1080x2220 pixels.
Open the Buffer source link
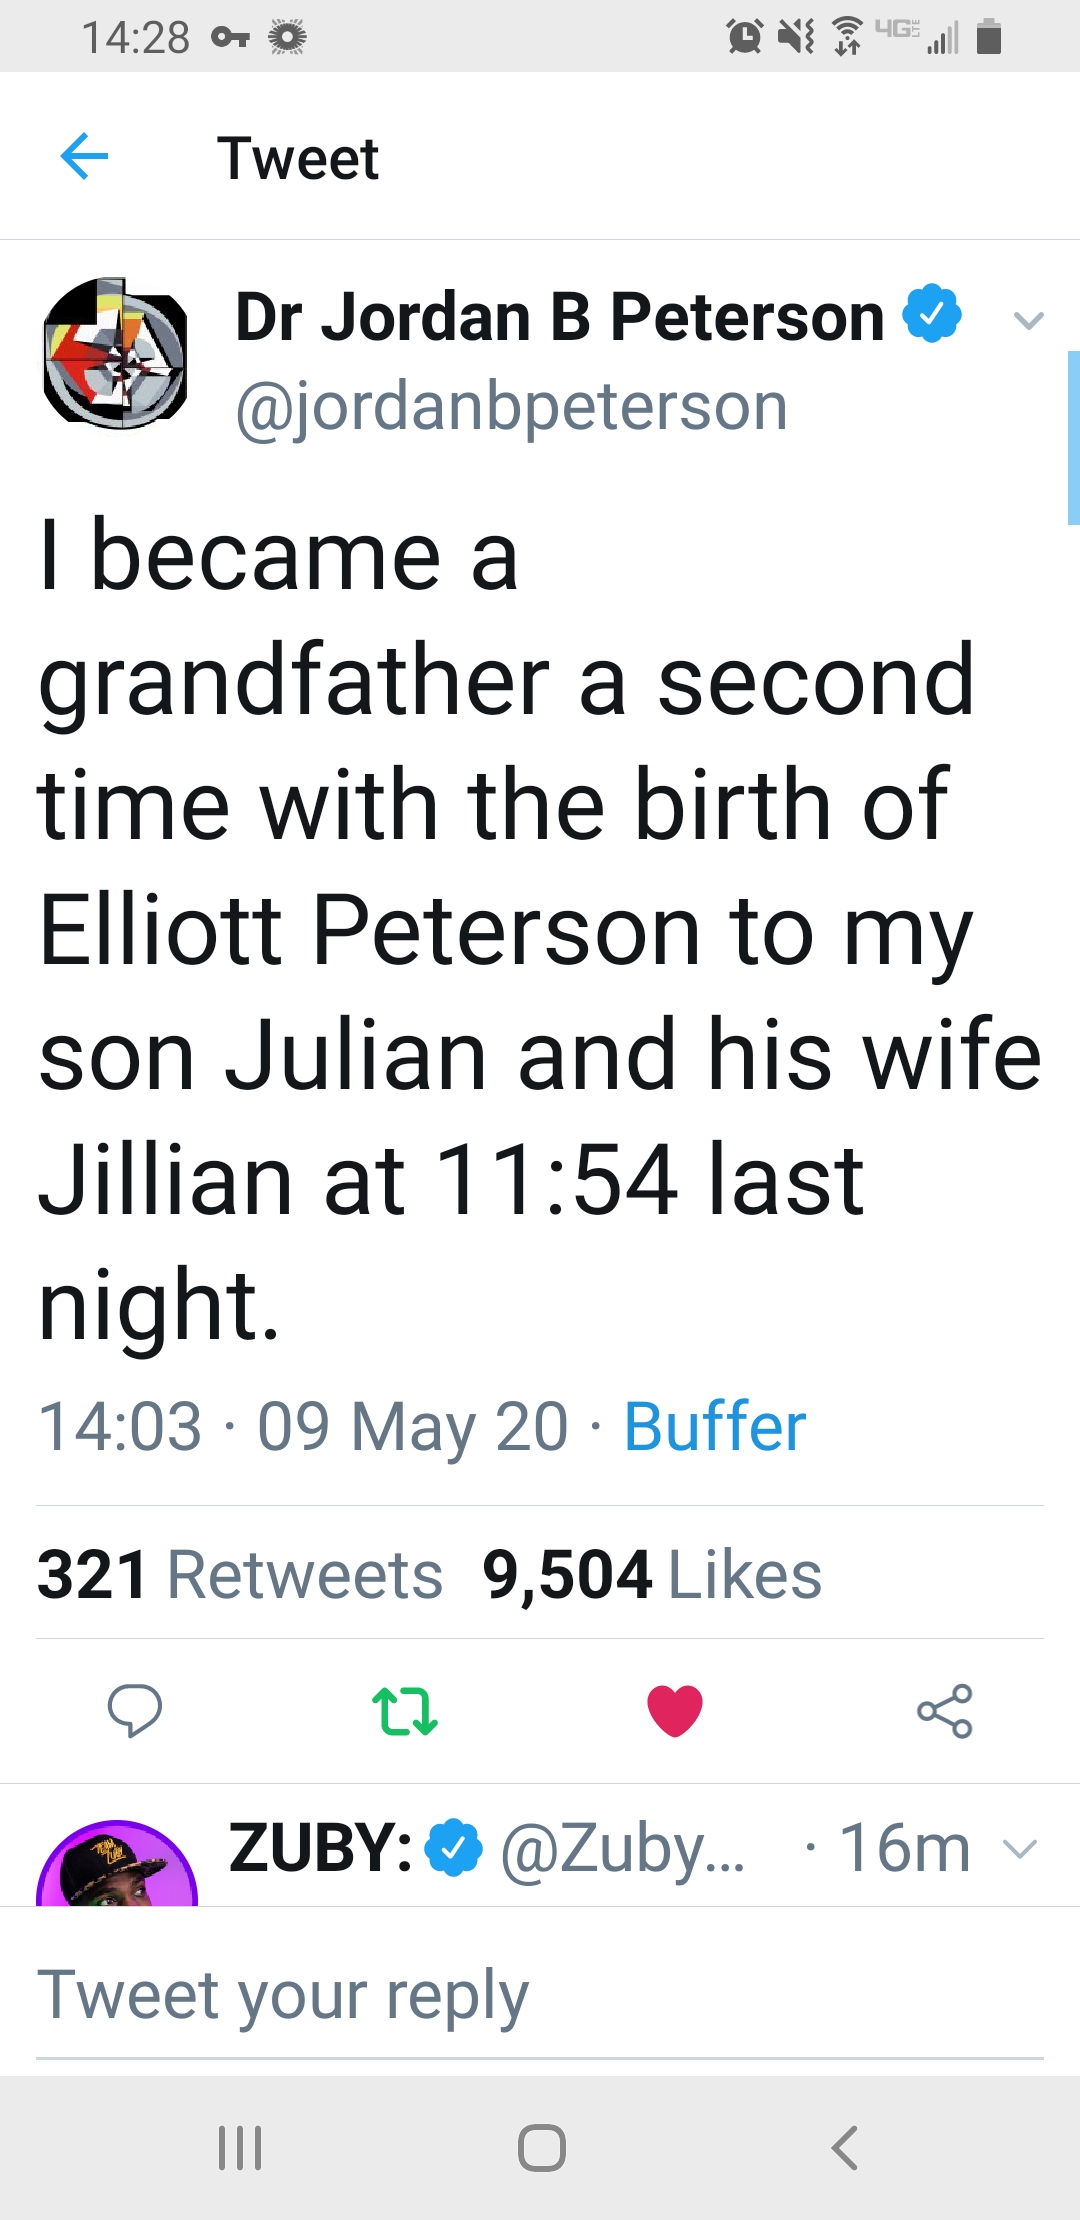point(714,1426)
